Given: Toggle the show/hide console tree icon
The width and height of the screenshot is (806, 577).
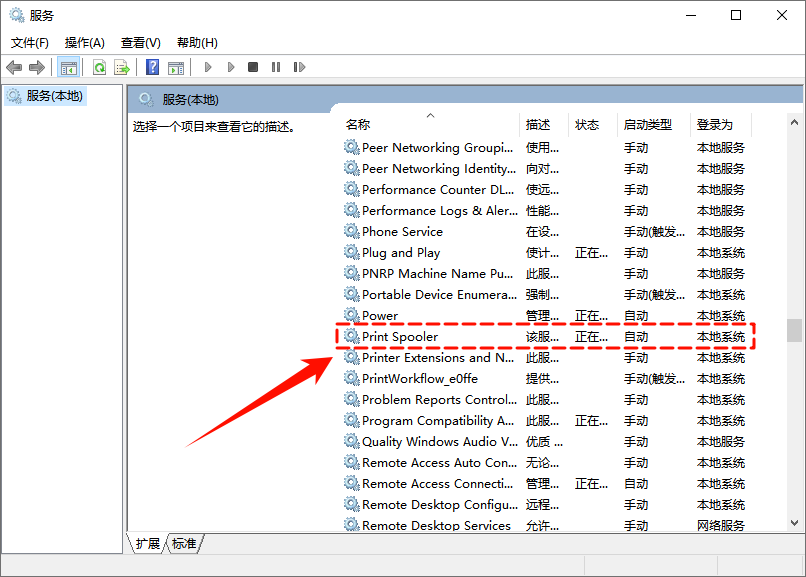Looking at the screenshot, I should [x=69, y=67].
